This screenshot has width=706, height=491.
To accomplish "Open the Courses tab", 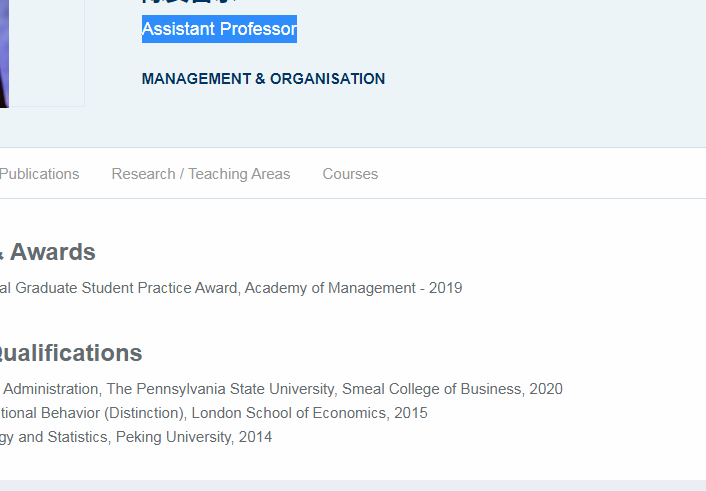I will coord(350,174).
